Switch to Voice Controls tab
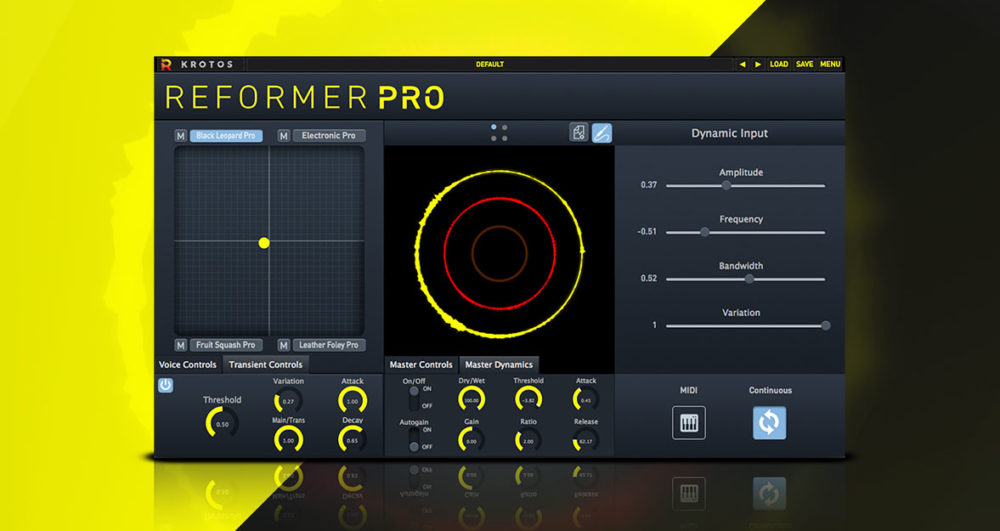Image resolution: width=1000 pixels, height=531 pixels. coord(188,365)
